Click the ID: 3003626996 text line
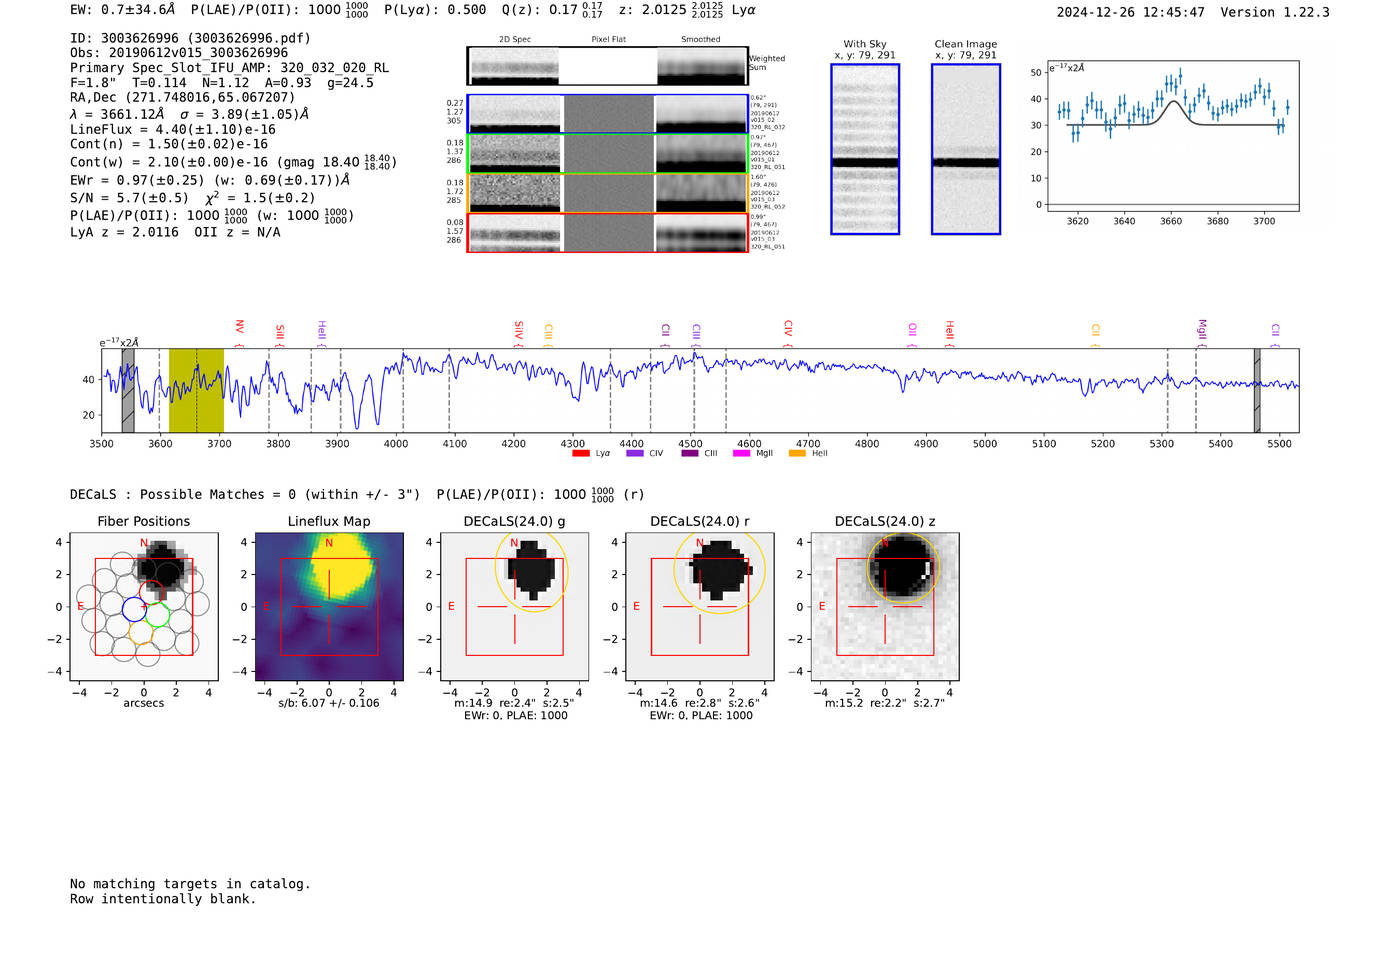Viewport: 1400px width, 953px height. pos(190,38)
